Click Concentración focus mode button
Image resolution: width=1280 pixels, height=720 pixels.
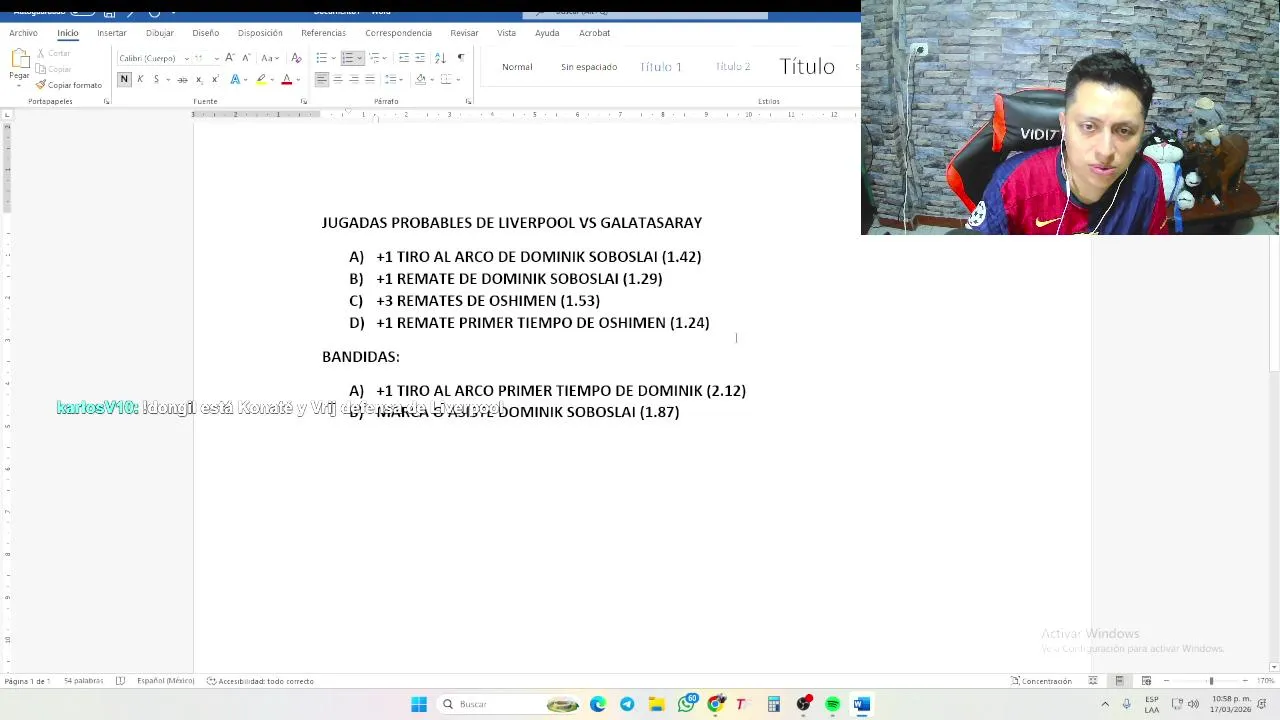coord(1041,681)
